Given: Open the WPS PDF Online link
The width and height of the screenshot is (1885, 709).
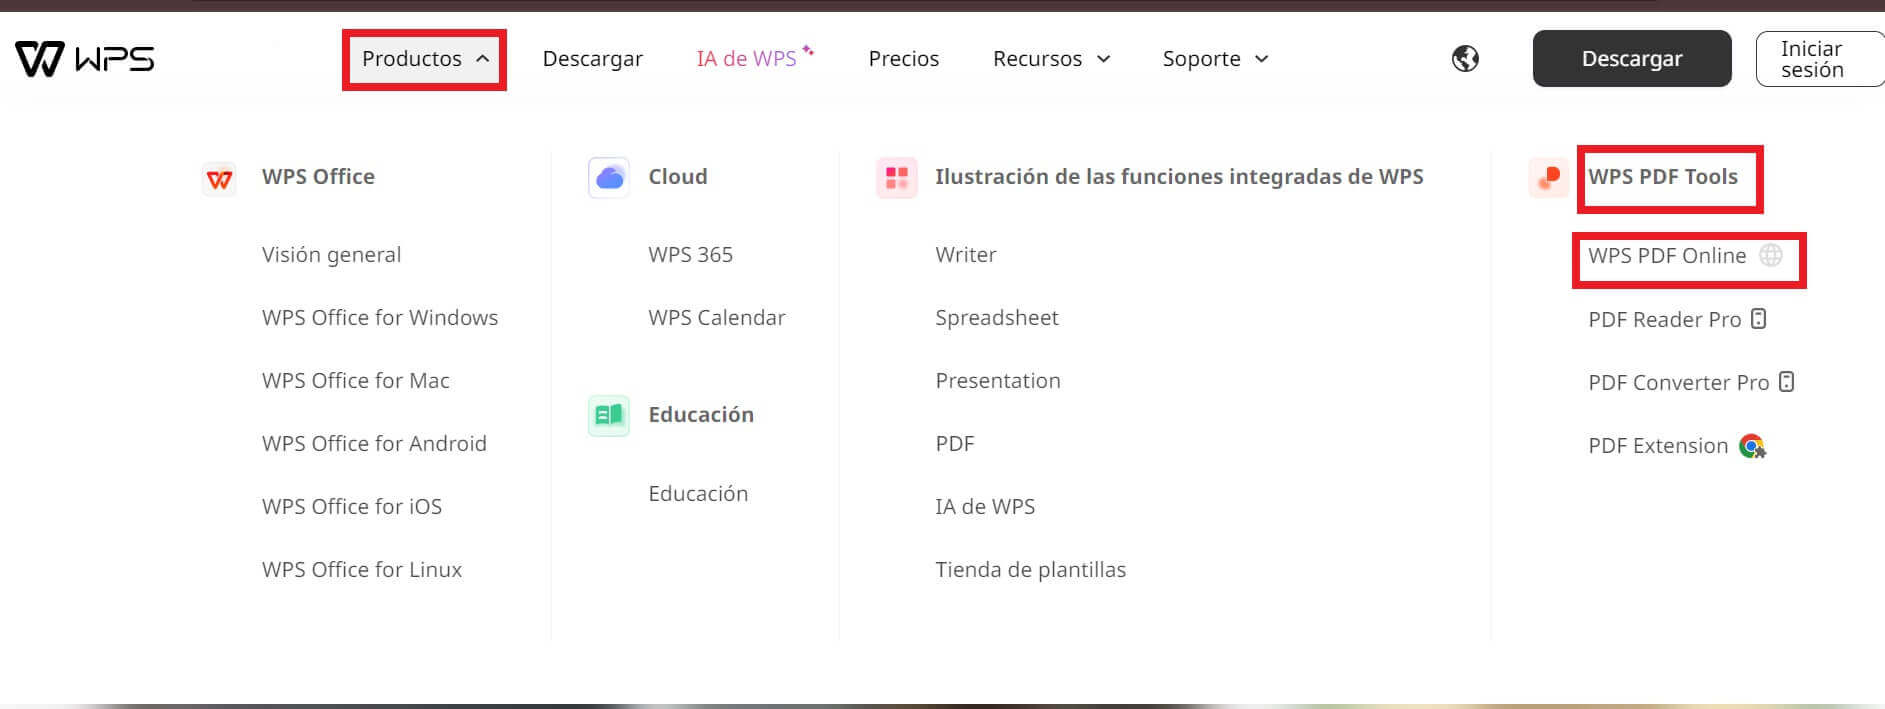Looking at the screenshot, I should tap(1667, 256).
